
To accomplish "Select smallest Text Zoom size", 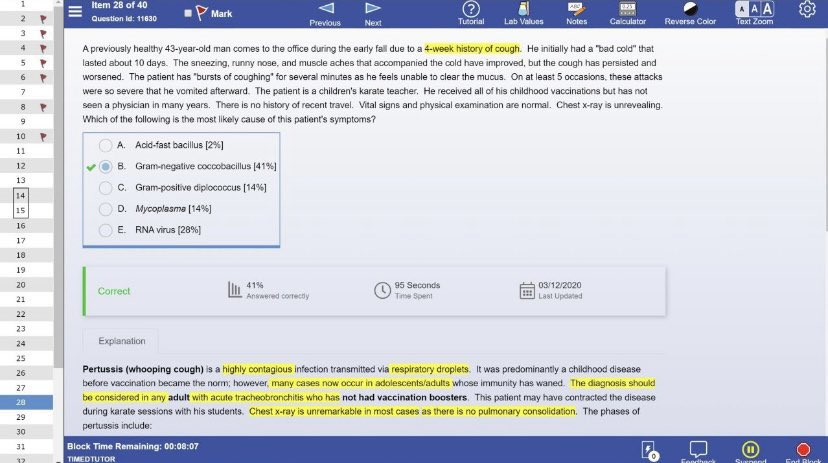I will click(742, 9).
